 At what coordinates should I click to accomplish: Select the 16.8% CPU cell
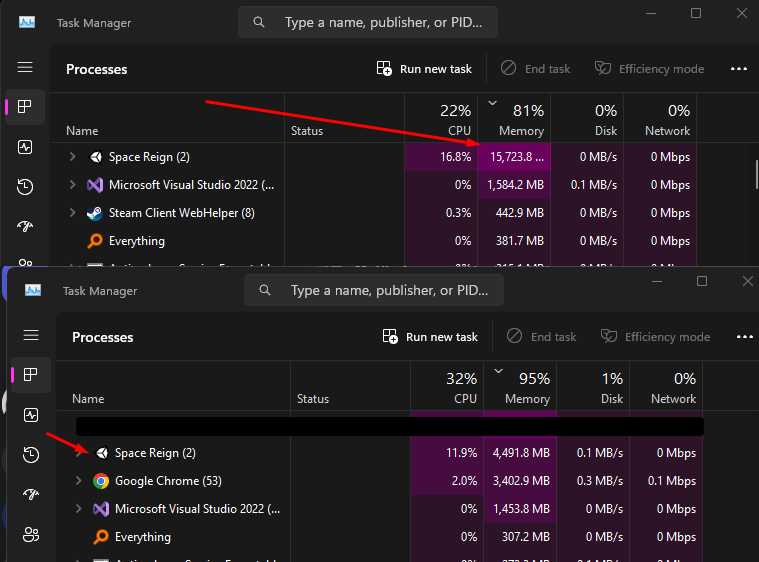pos(441,157)
